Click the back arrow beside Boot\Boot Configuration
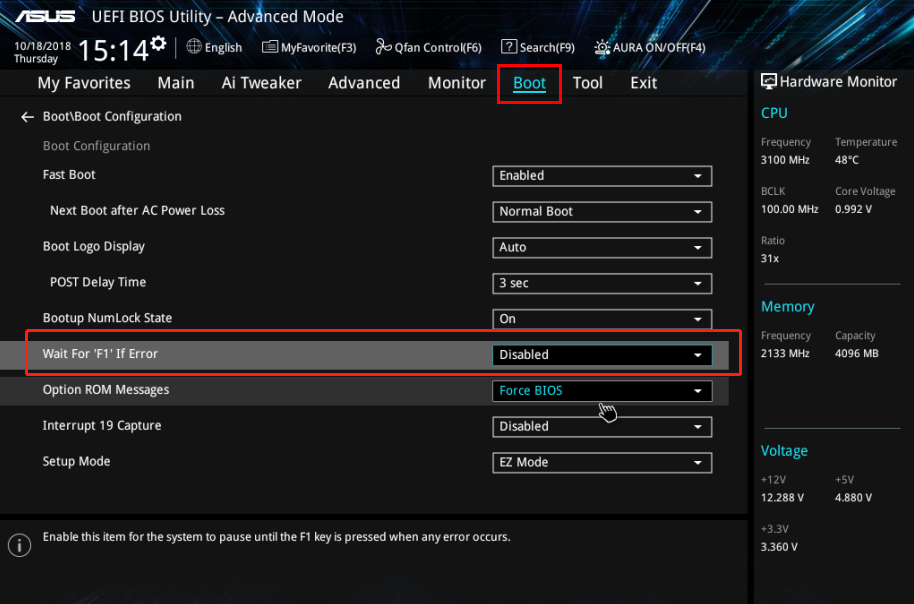Image resolution: width=914 pixels, height=604 pixels. [27, 117]
